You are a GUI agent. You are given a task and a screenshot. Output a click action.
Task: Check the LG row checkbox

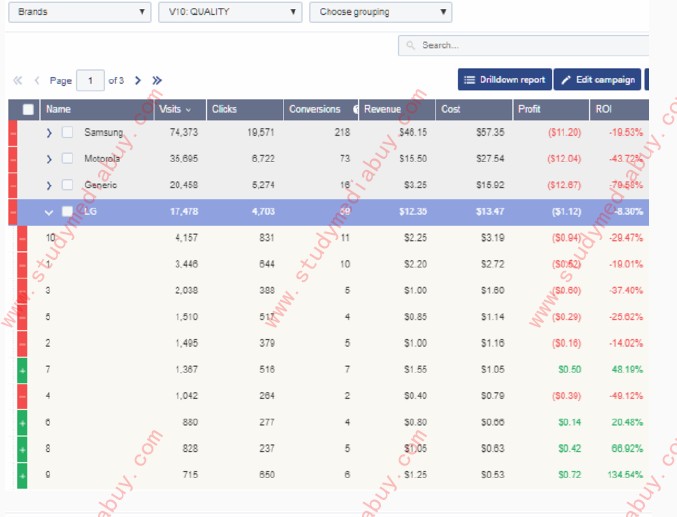pos(67,211)
